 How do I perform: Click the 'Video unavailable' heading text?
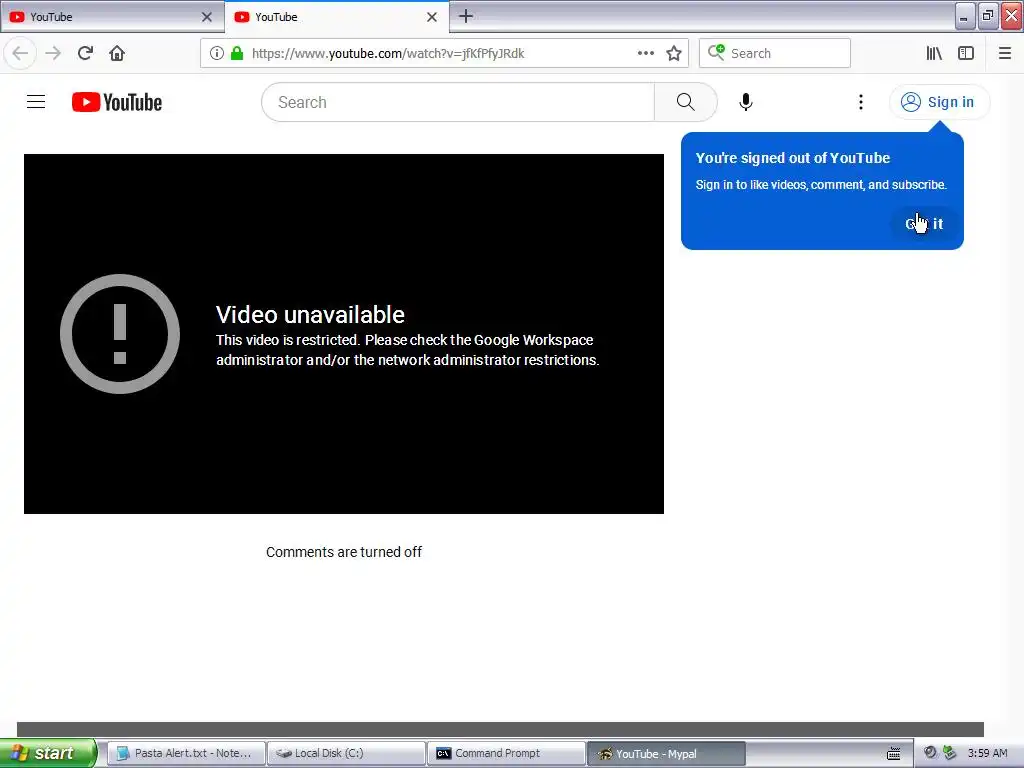[310, 315]
